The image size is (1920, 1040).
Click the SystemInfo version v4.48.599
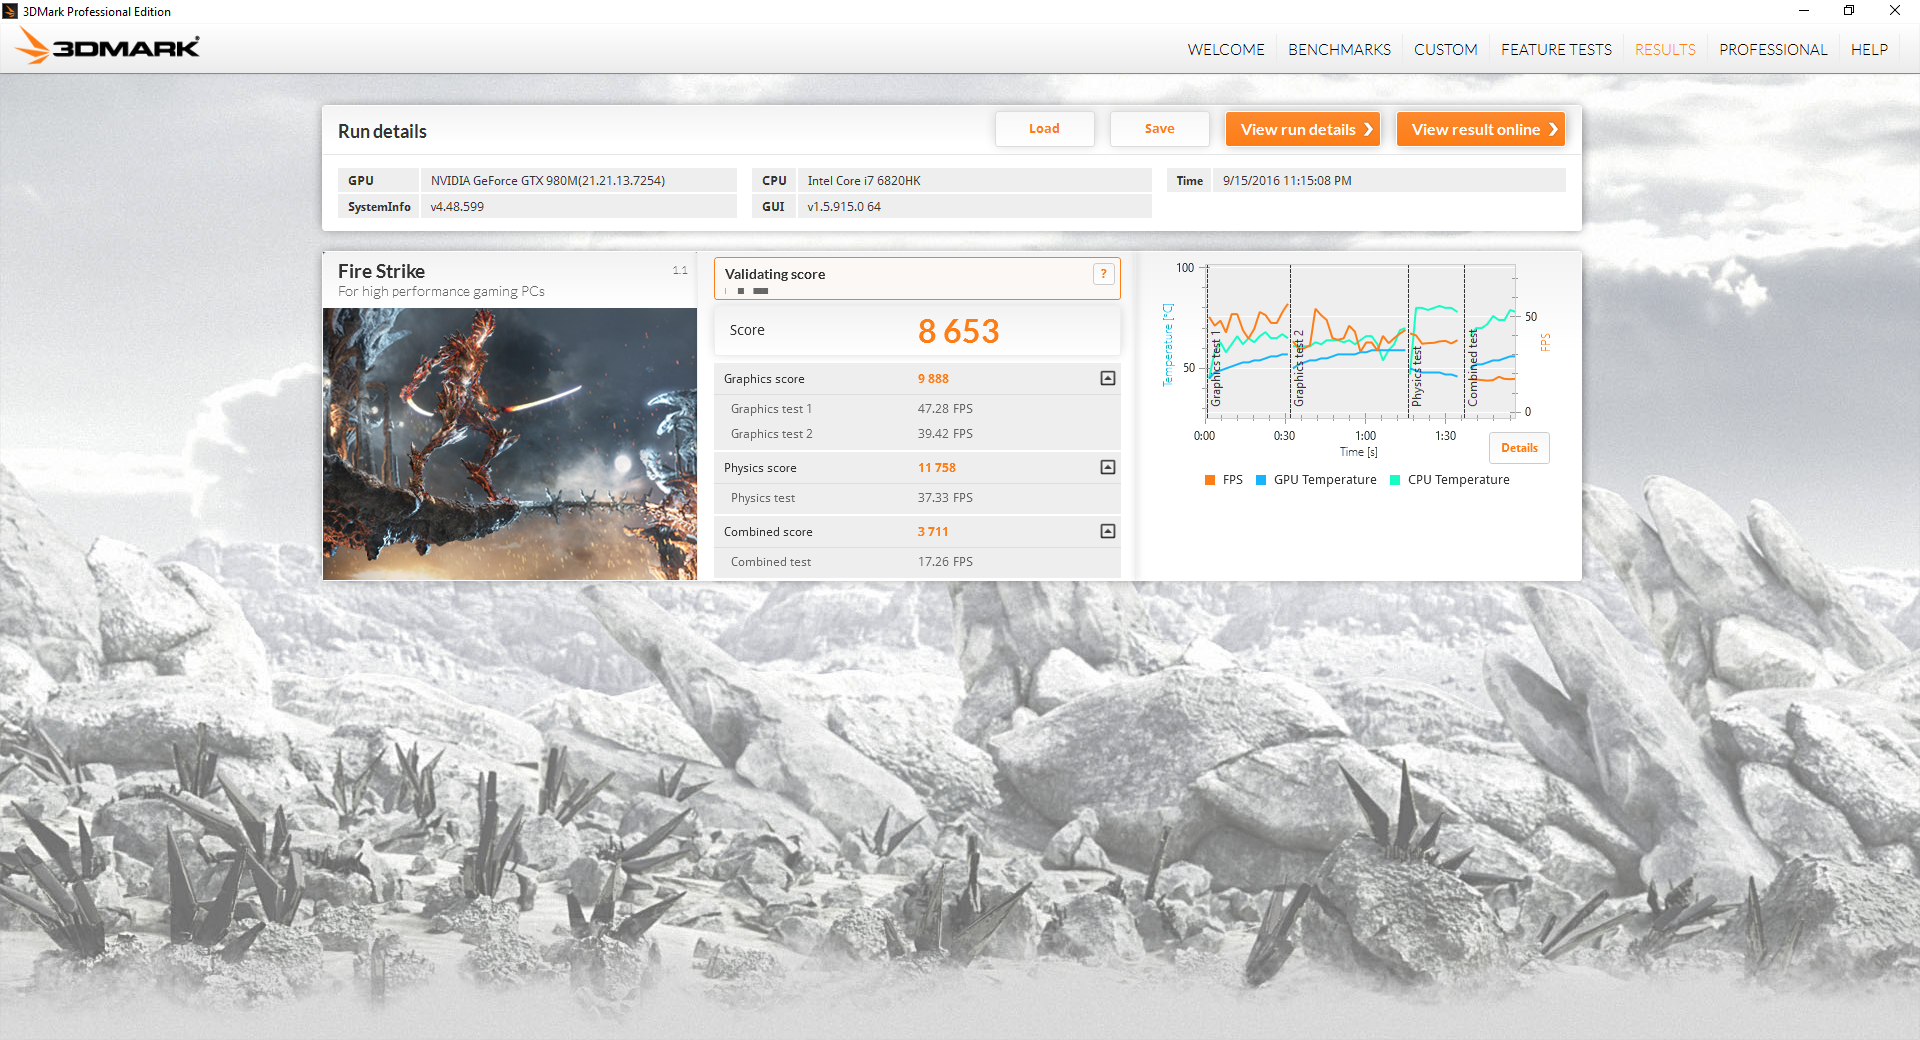pyautogui.click(x=457, y=207)
